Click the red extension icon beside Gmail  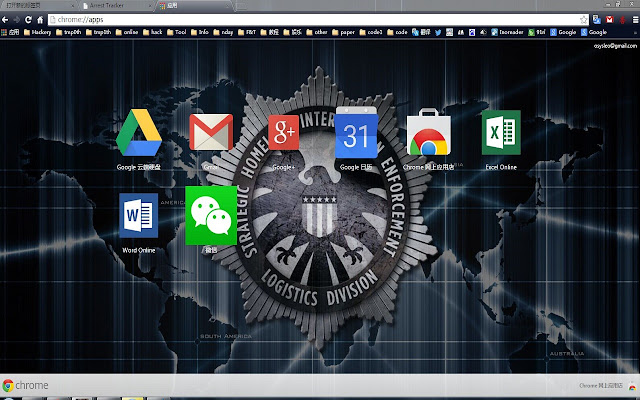pos(622,20)
